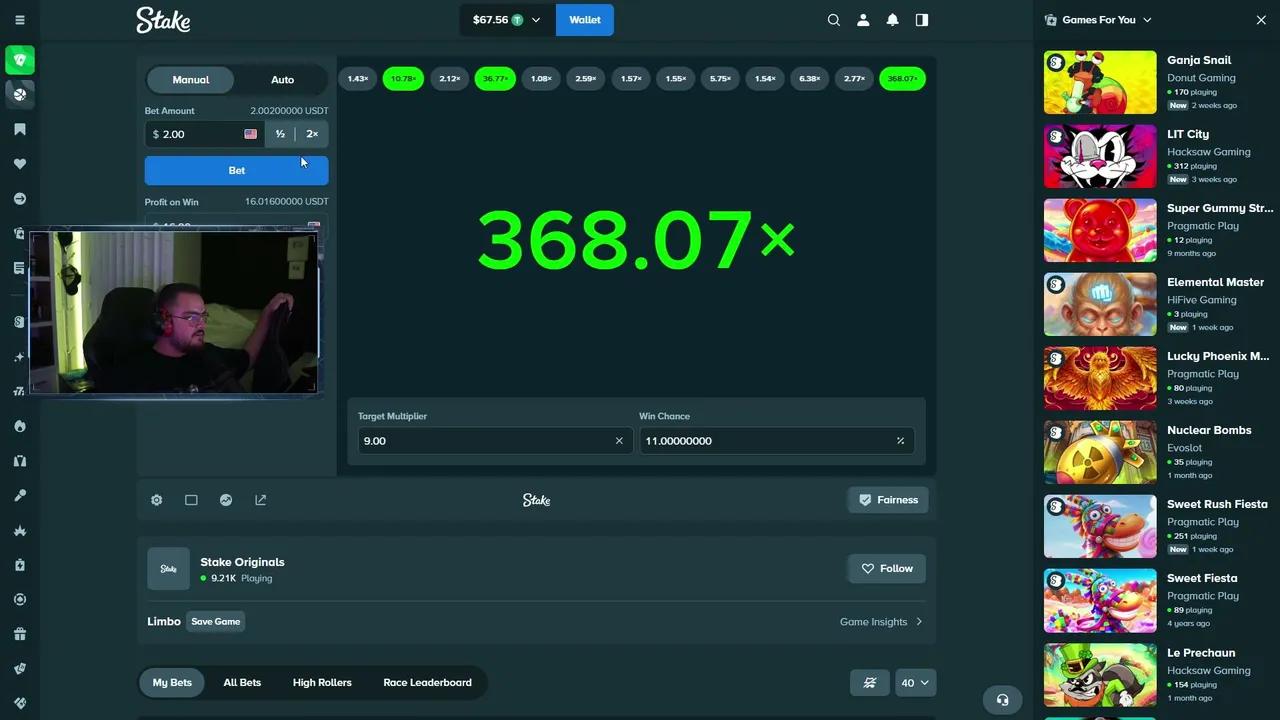
Task: Open the green Casino section icon
Action: pyautogui.click(x=20, y=60)
